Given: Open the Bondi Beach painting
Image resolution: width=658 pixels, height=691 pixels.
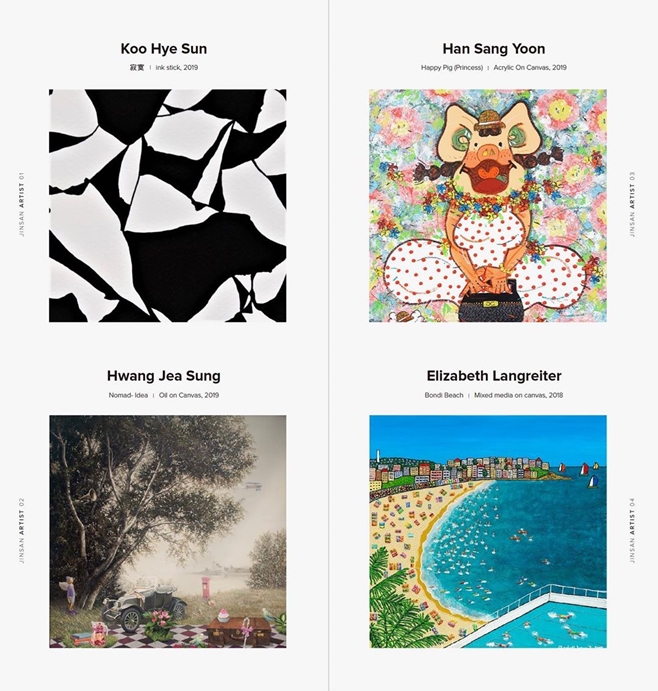Looking at the screenshot, I should tap(488, 531).
